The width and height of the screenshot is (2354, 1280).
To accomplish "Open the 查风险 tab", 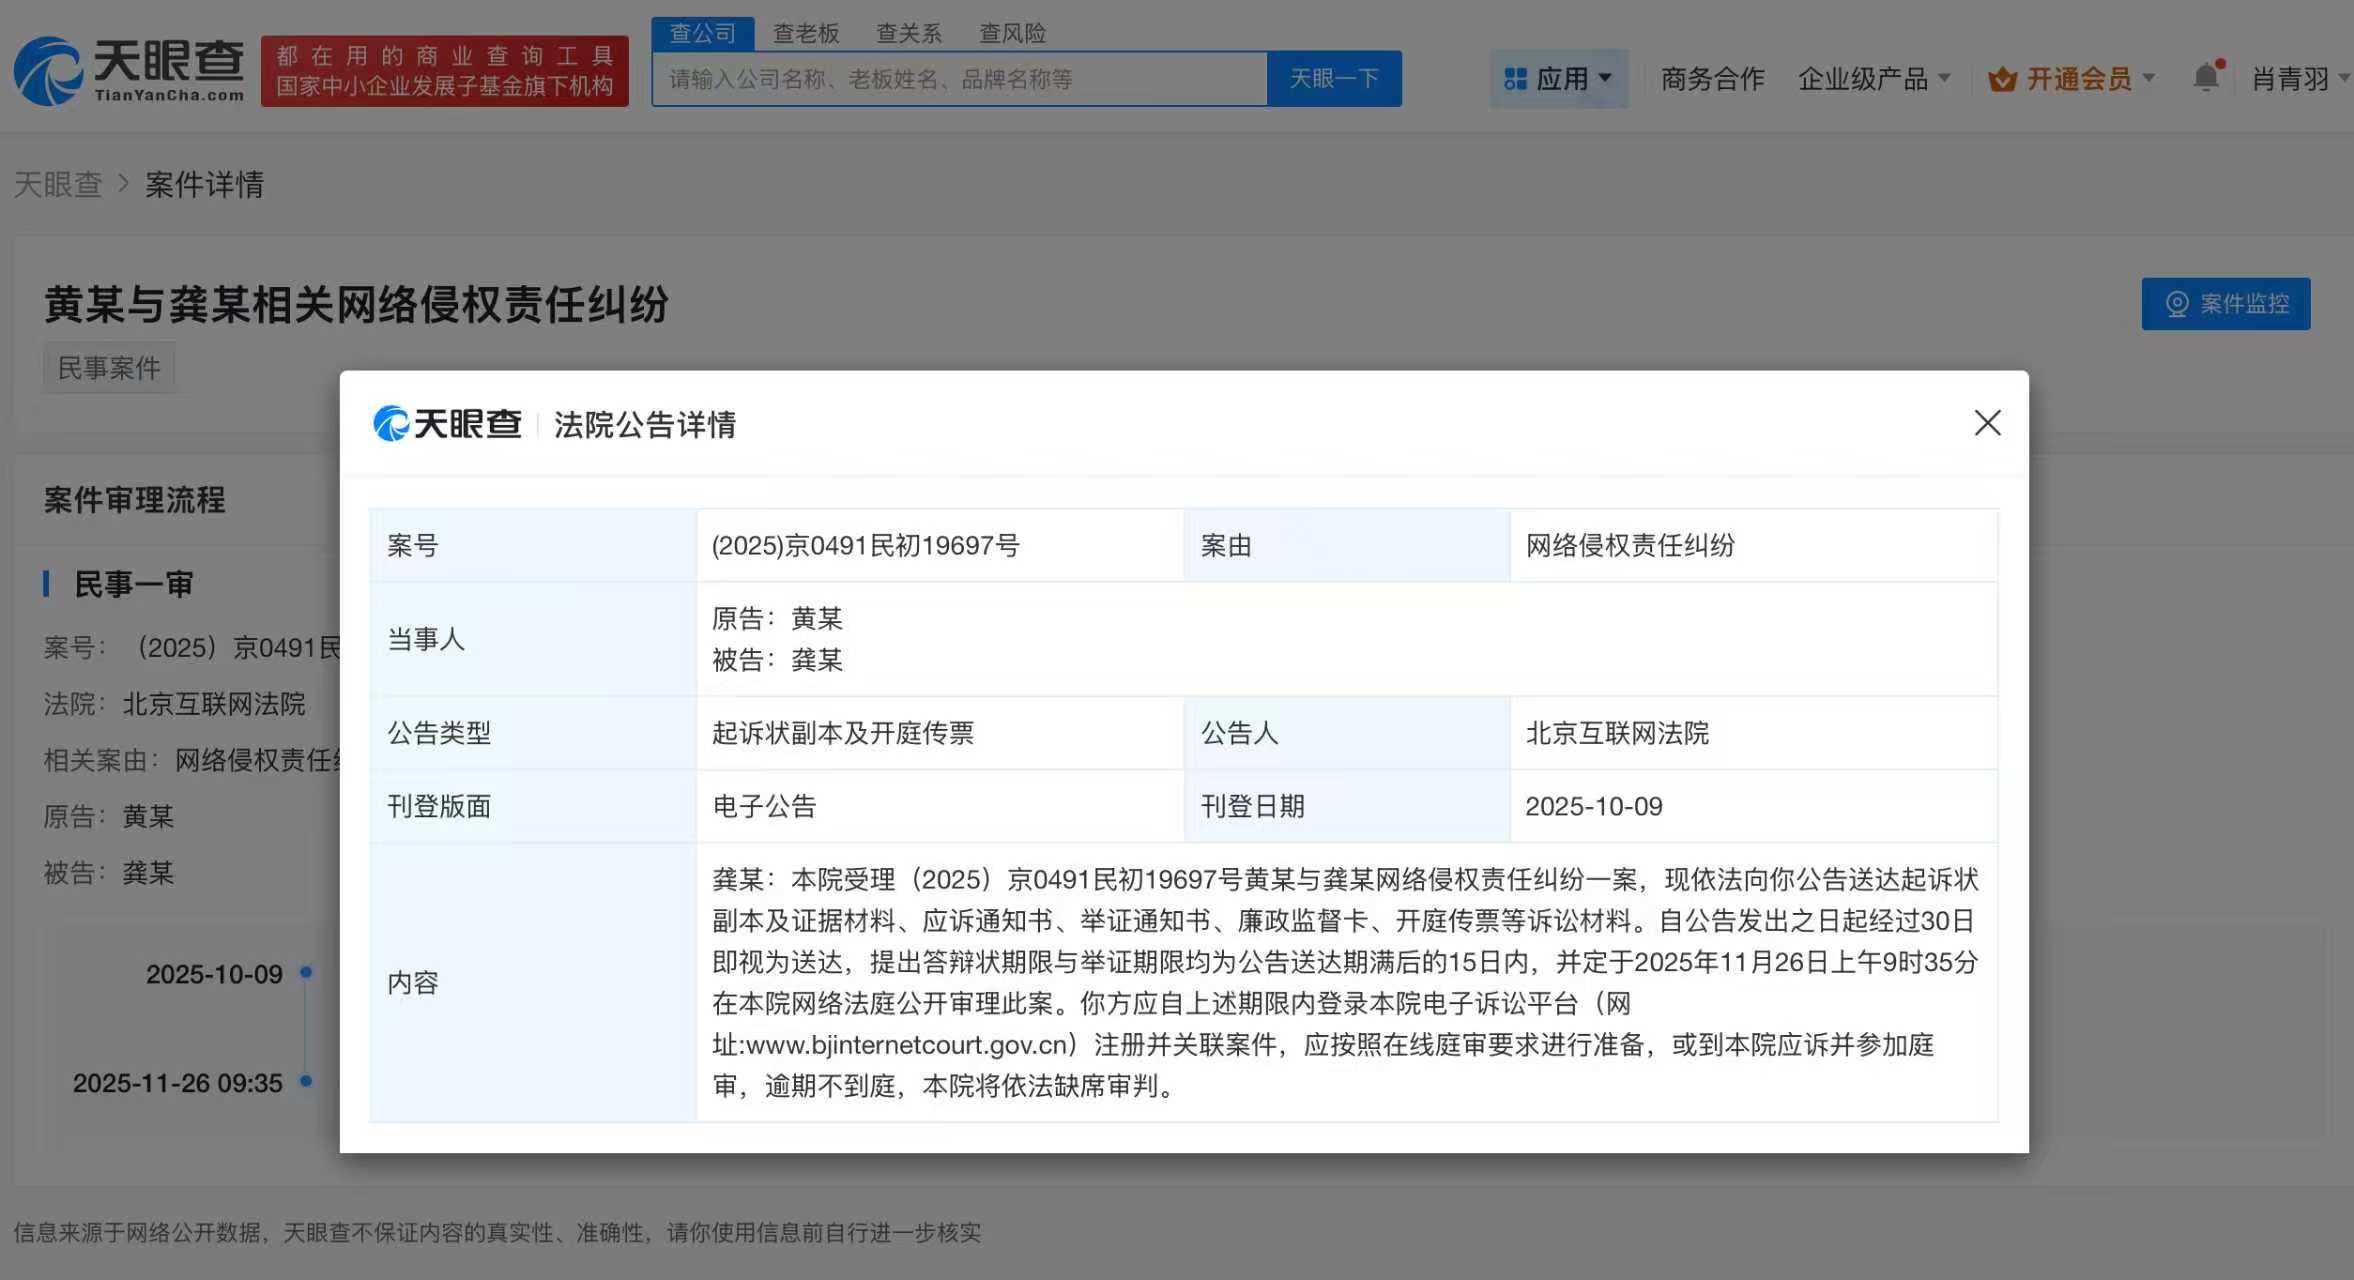I will [x=1013, y=33].
